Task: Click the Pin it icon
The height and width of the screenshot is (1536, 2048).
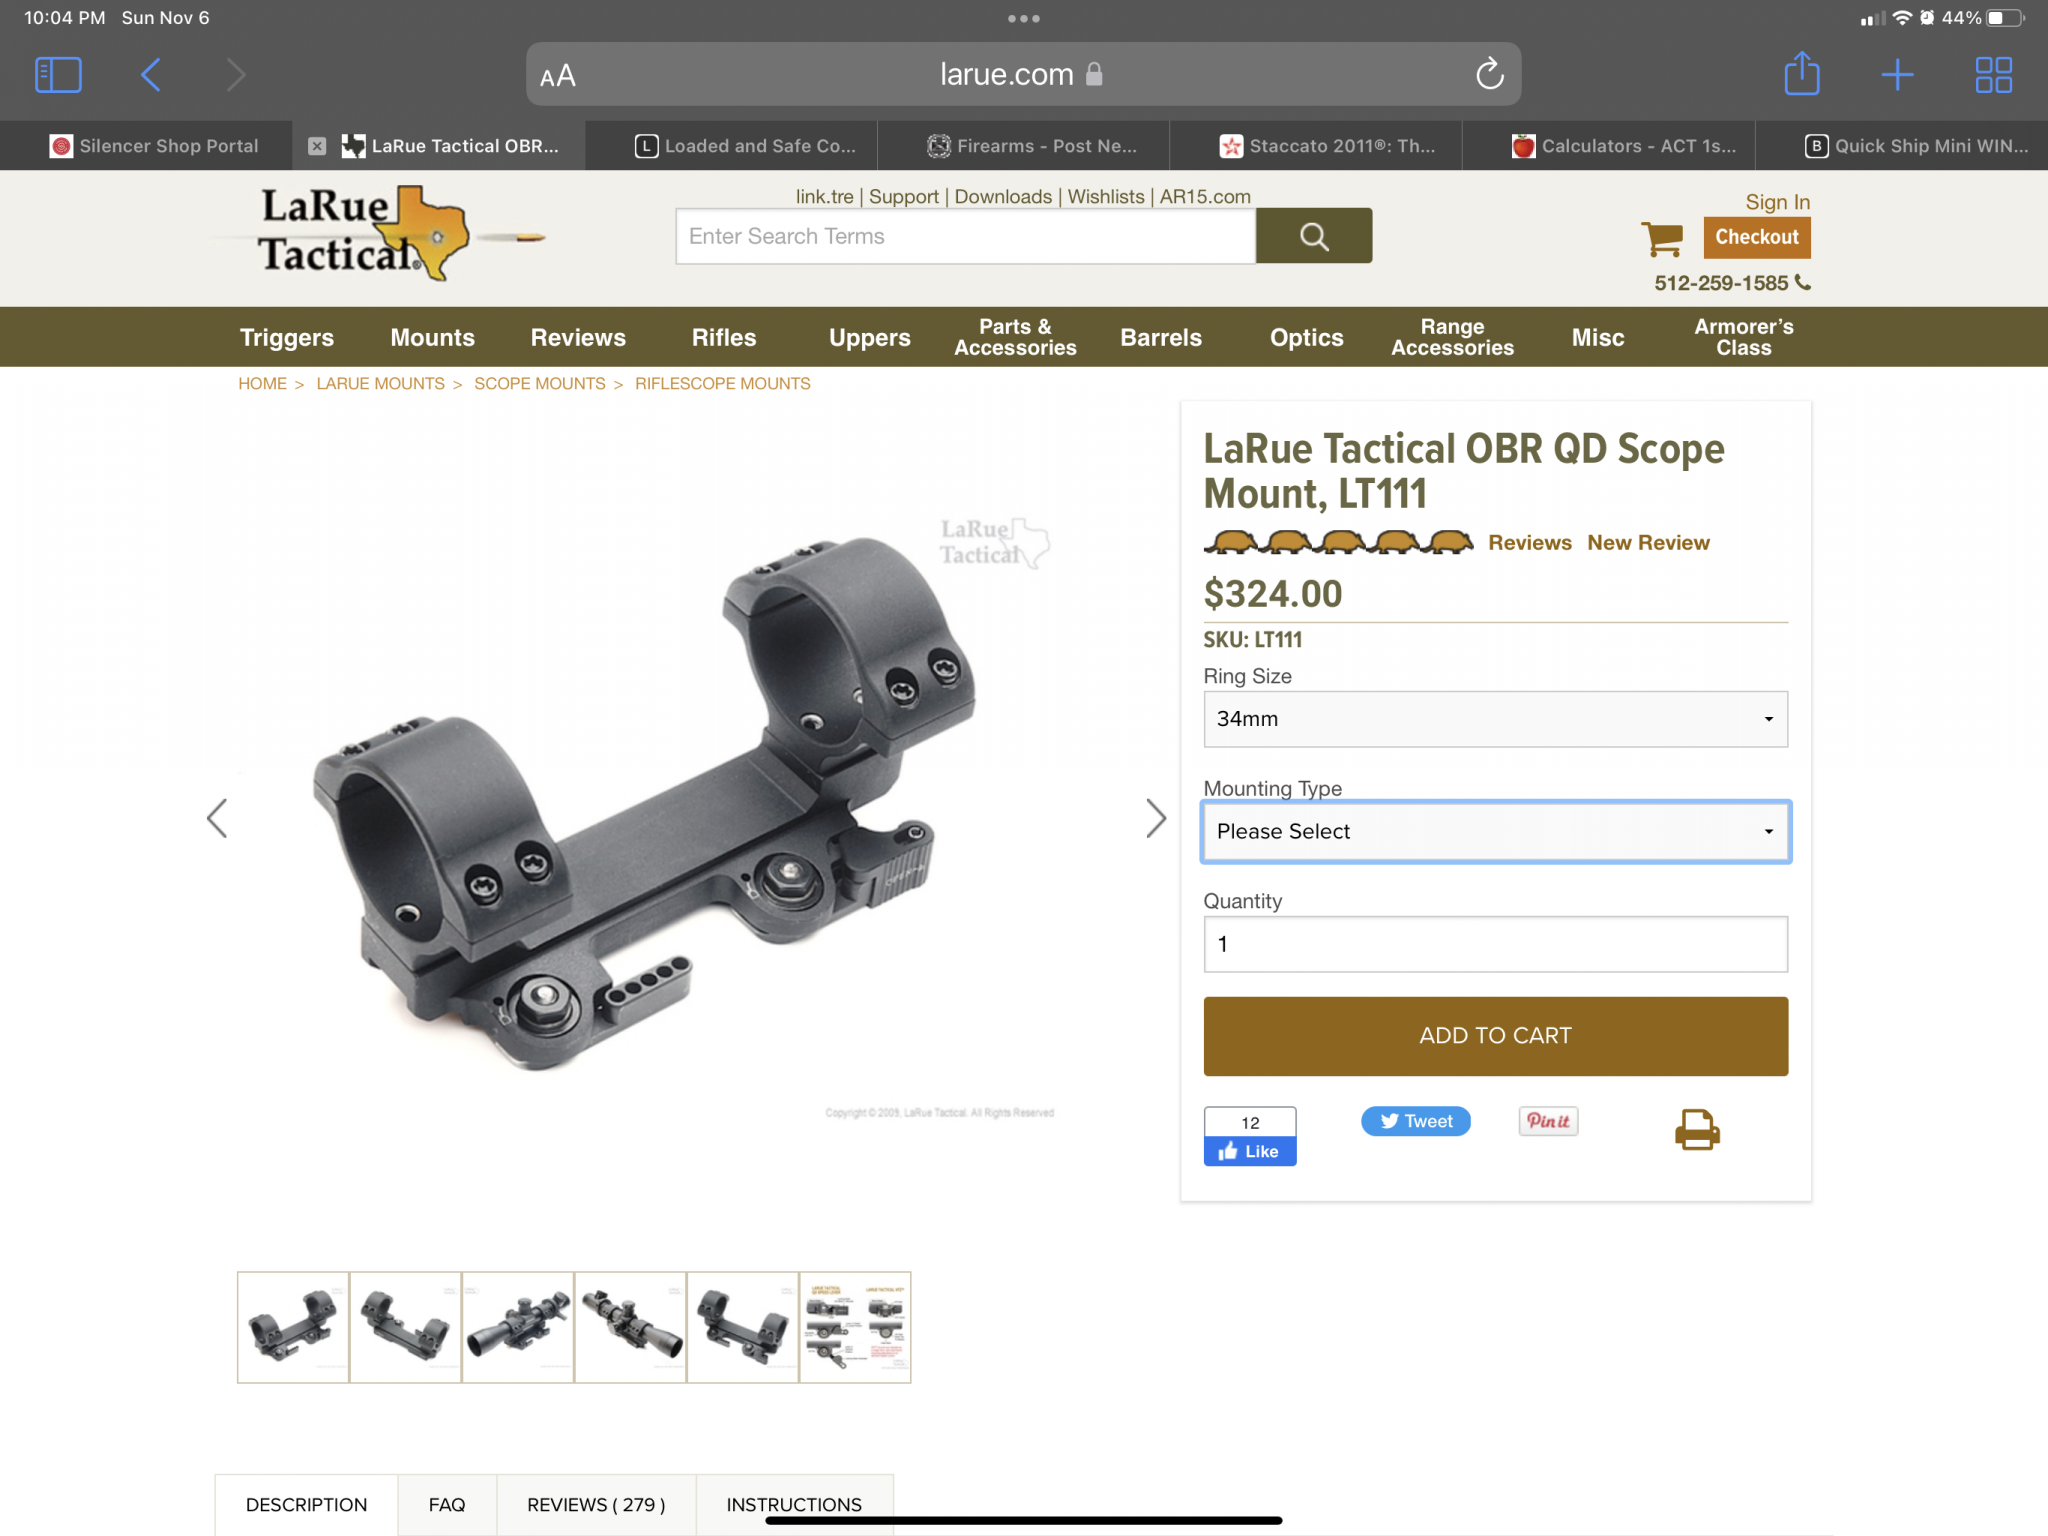Action: click(1548, 1121)
